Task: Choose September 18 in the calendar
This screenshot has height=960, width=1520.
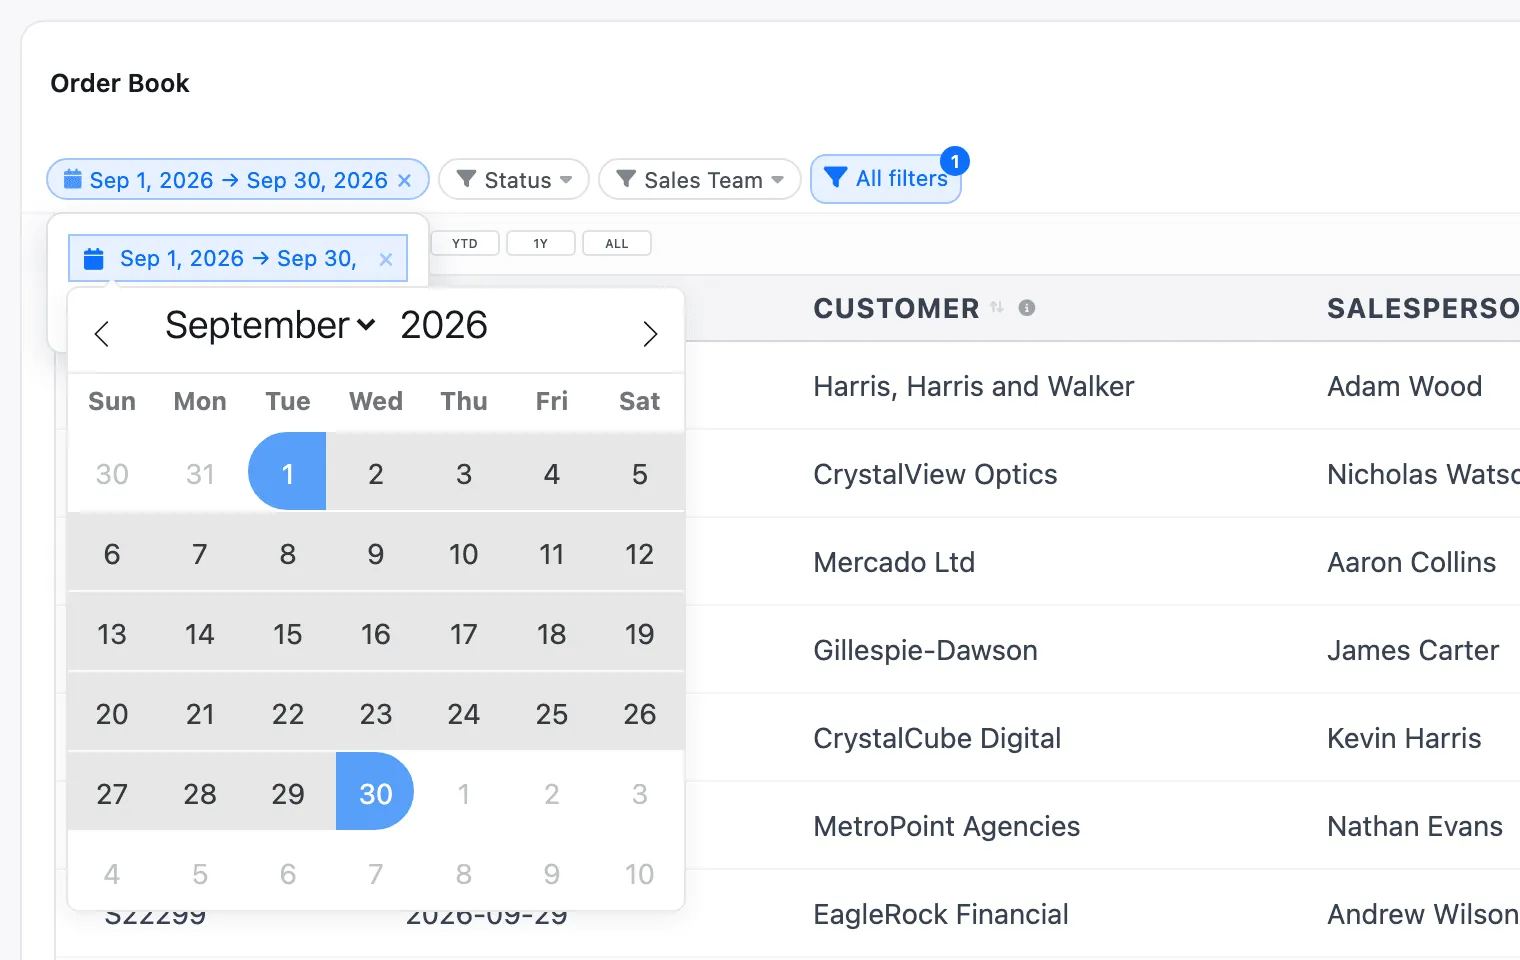Action: 552,634
